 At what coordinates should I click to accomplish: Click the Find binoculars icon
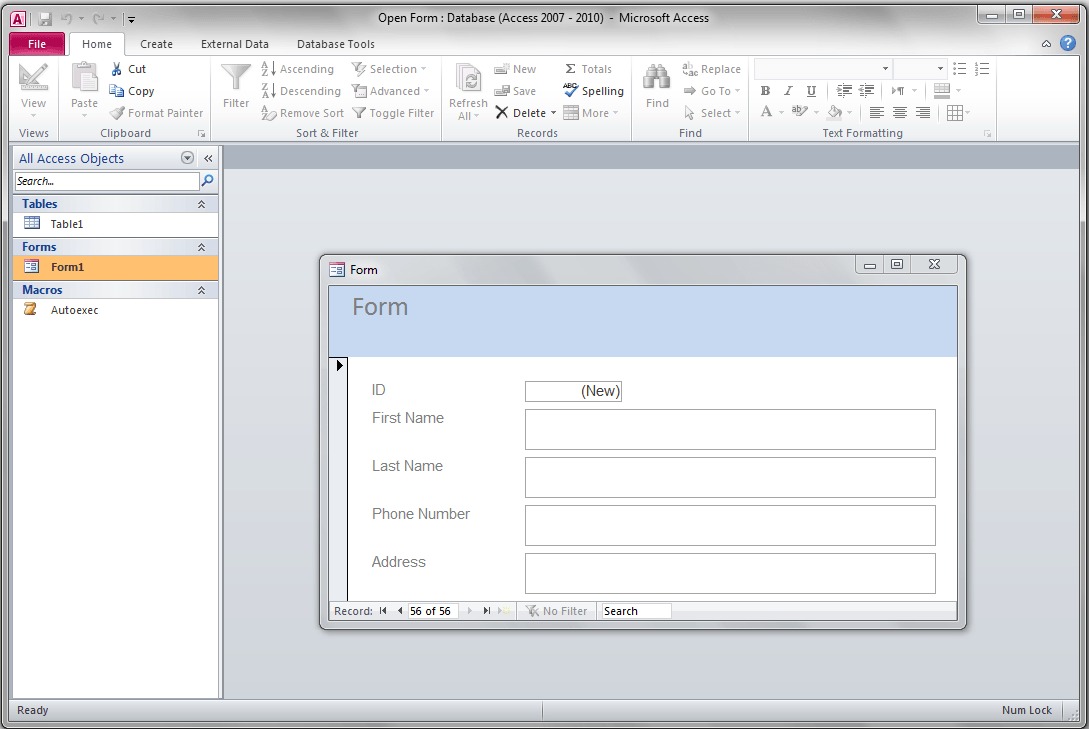pos(657,76)
